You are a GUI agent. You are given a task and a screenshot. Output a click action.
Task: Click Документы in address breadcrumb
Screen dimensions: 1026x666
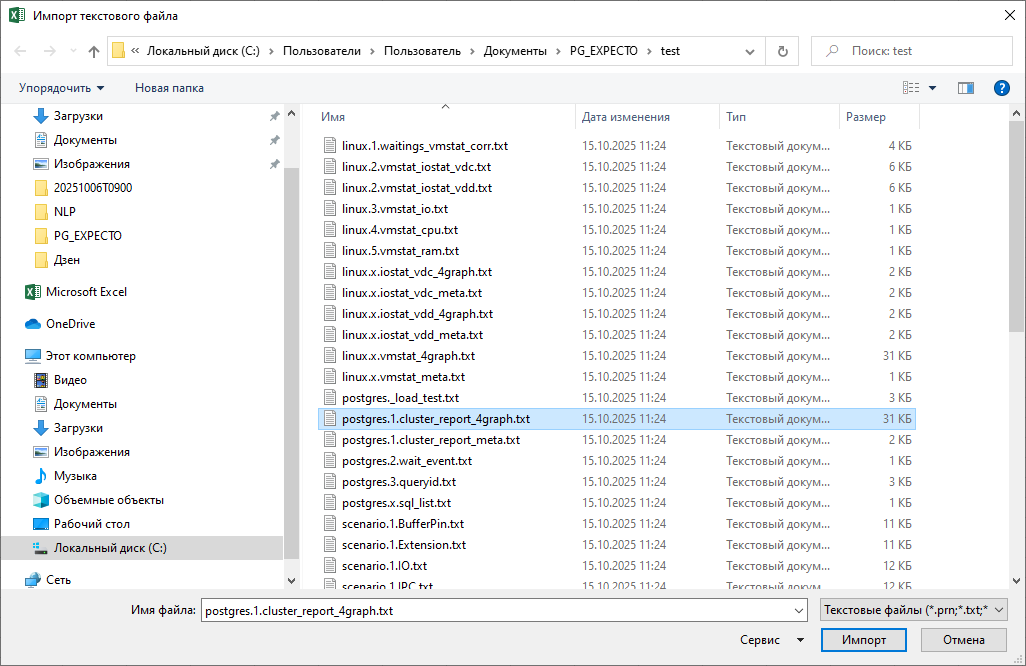click(515, 51)
